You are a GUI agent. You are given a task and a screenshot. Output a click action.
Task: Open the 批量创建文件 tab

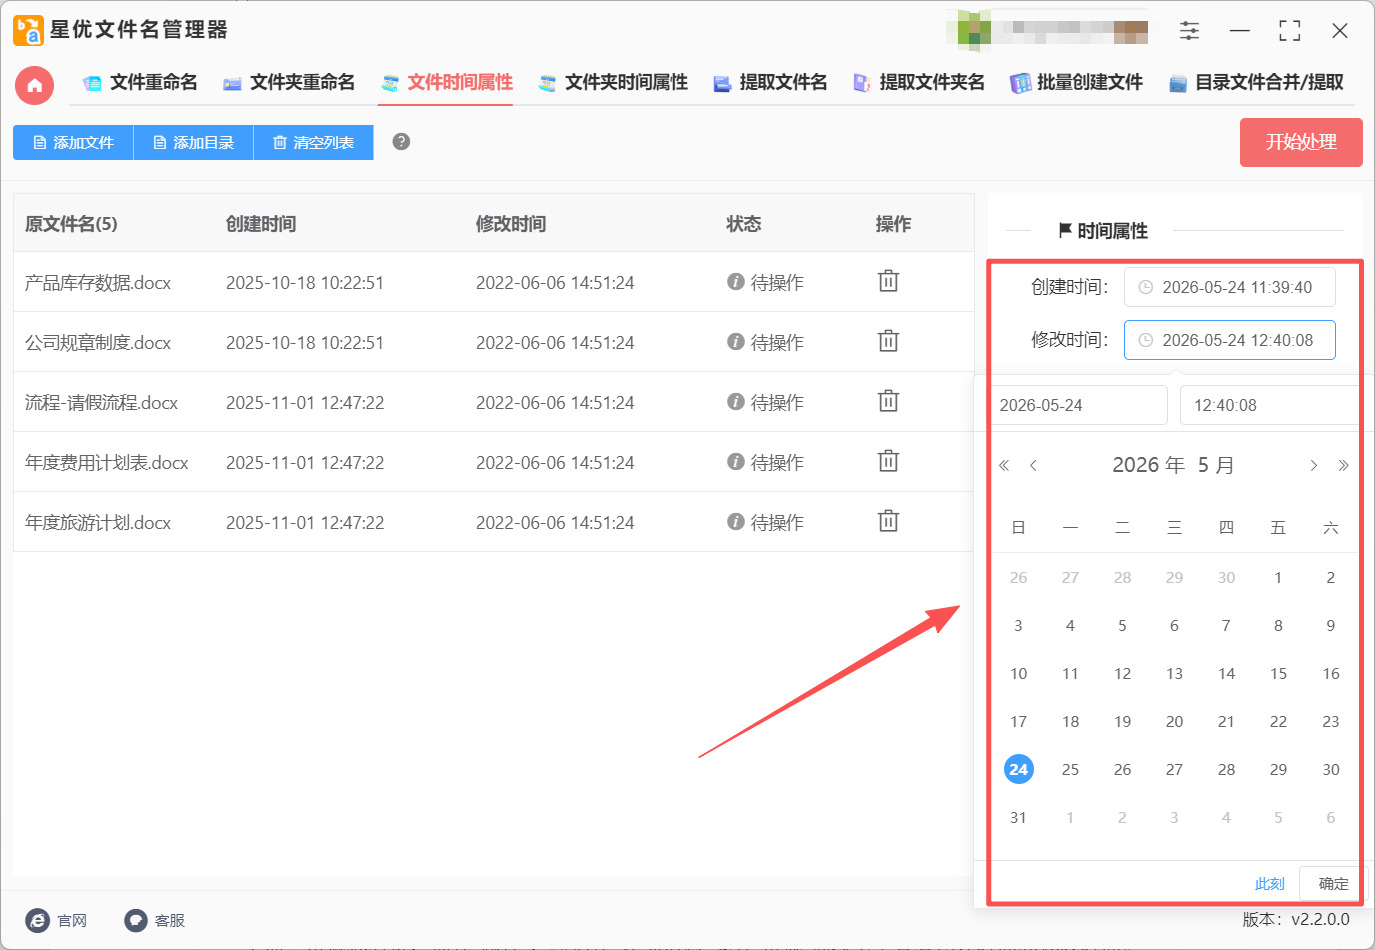click(1076, 83)
